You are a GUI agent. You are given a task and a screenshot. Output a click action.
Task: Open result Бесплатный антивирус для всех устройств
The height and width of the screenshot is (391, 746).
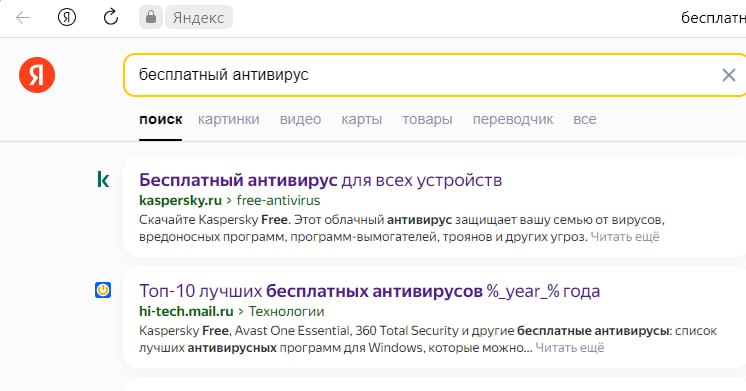coord(321,180)
